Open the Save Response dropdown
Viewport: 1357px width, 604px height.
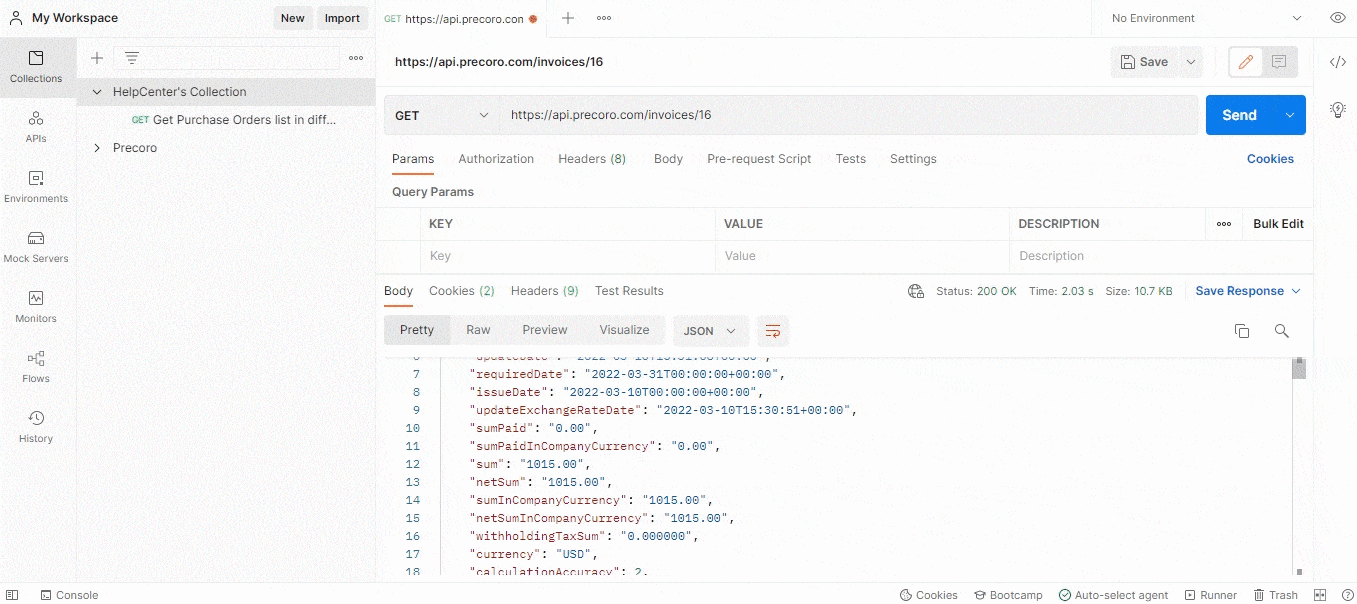pos(1248,291)
